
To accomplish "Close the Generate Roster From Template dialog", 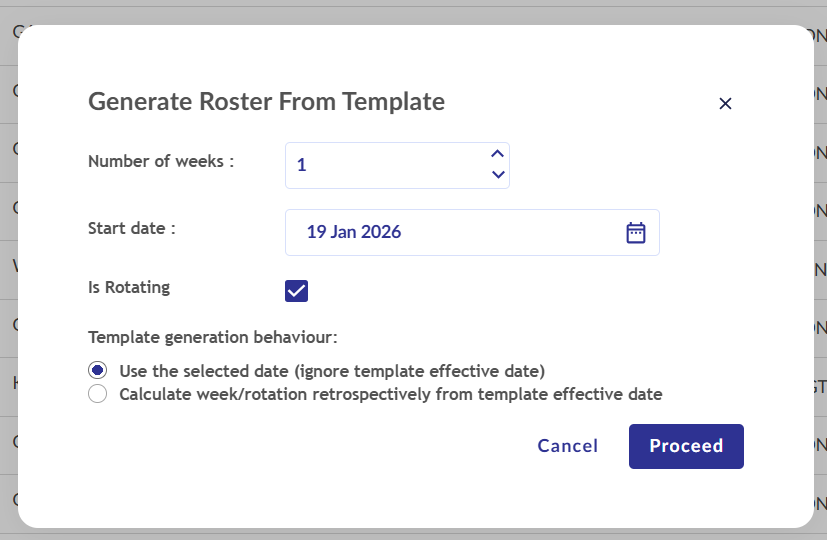I will click(726, 104).
